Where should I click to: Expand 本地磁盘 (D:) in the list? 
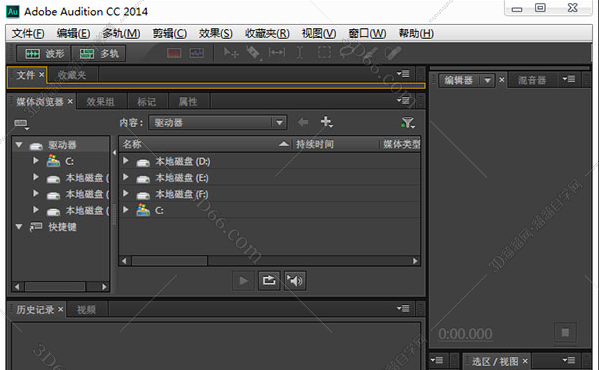tap(125, 161)
